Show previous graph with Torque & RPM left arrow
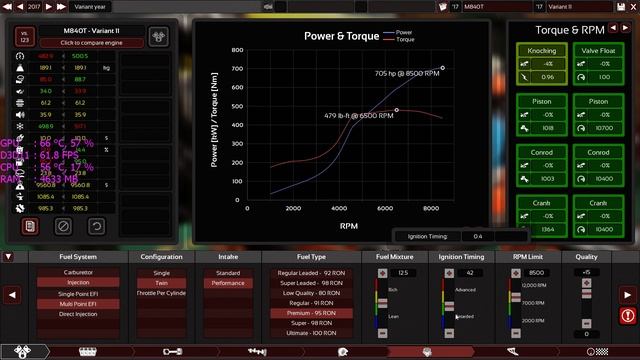640x360 pixels. (613, 28)
